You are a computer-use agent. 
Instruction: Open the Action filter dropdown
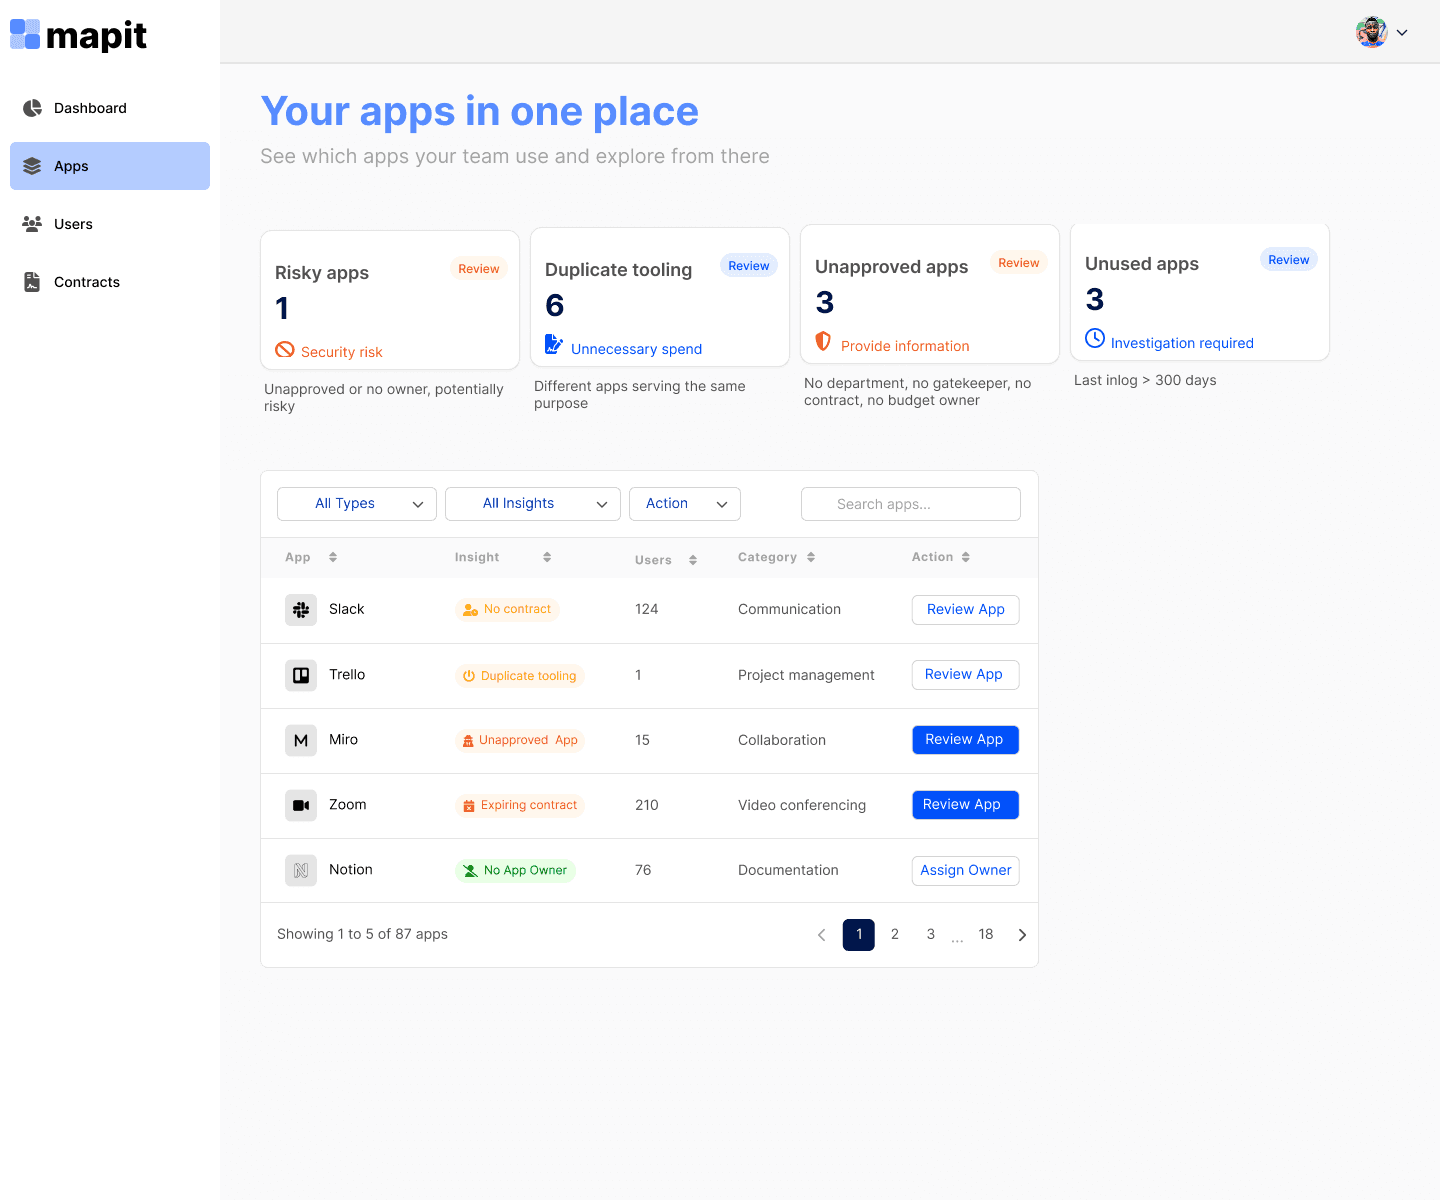685,504
